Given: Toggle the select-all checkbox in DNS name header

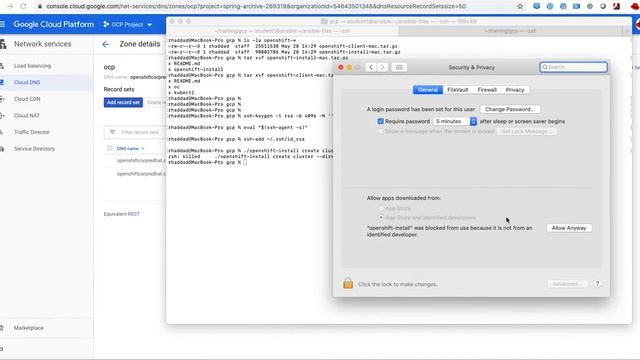Looking at the screenshot, I should pos(109,148).
